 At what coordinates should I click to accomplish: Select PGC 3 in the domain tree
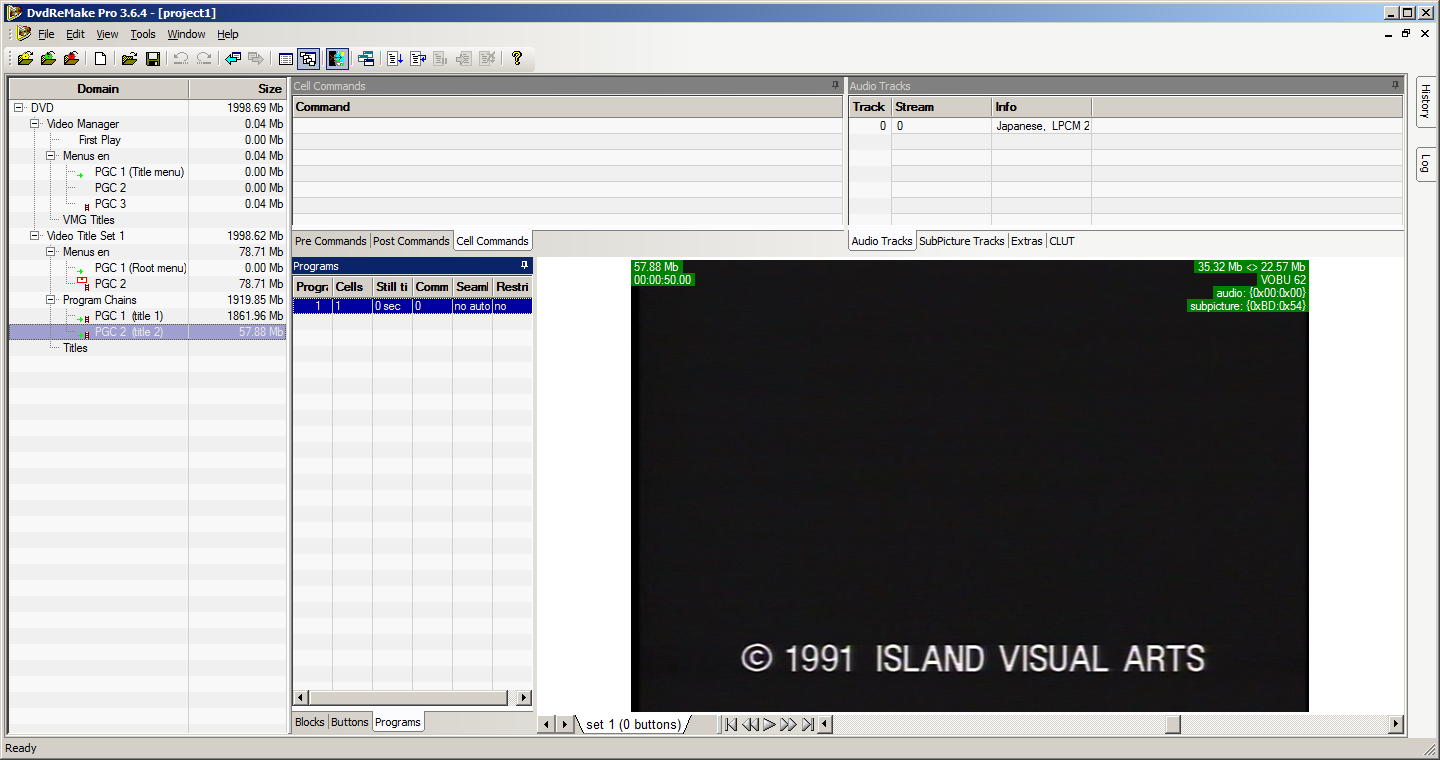pyautogui.click(x=110, y=204)
